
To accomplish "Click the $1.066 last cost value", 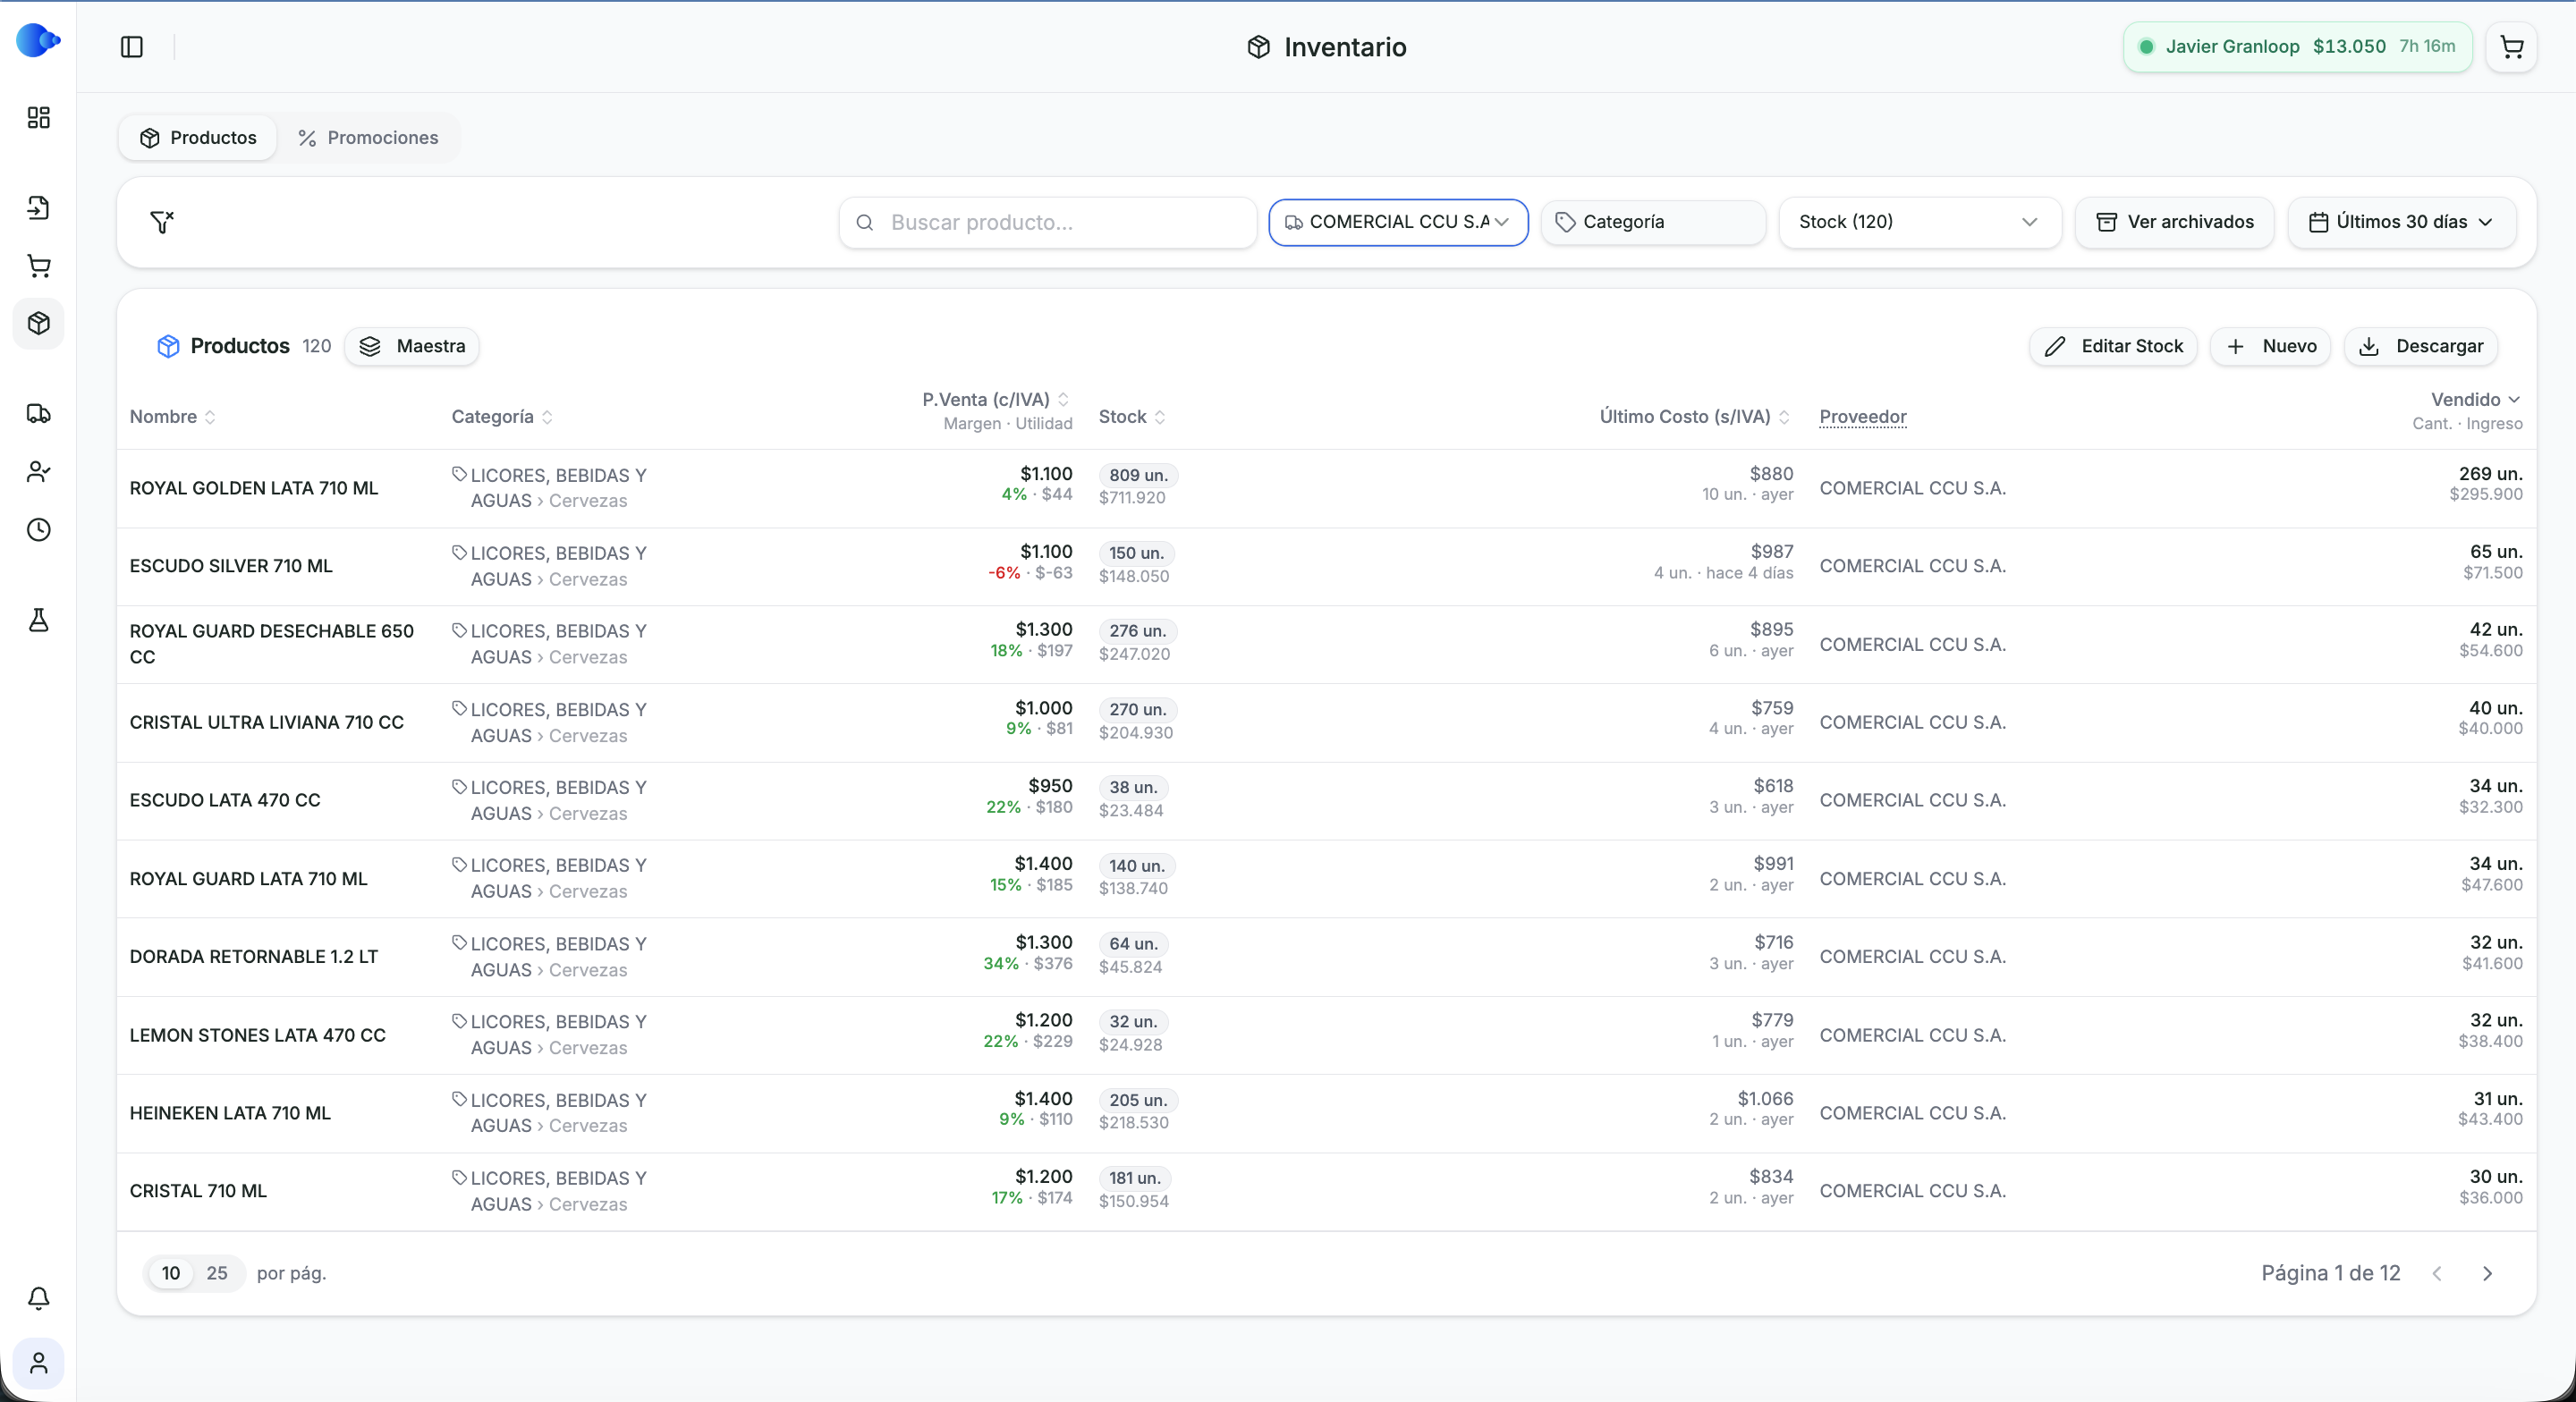I will pos(1765,1099).
